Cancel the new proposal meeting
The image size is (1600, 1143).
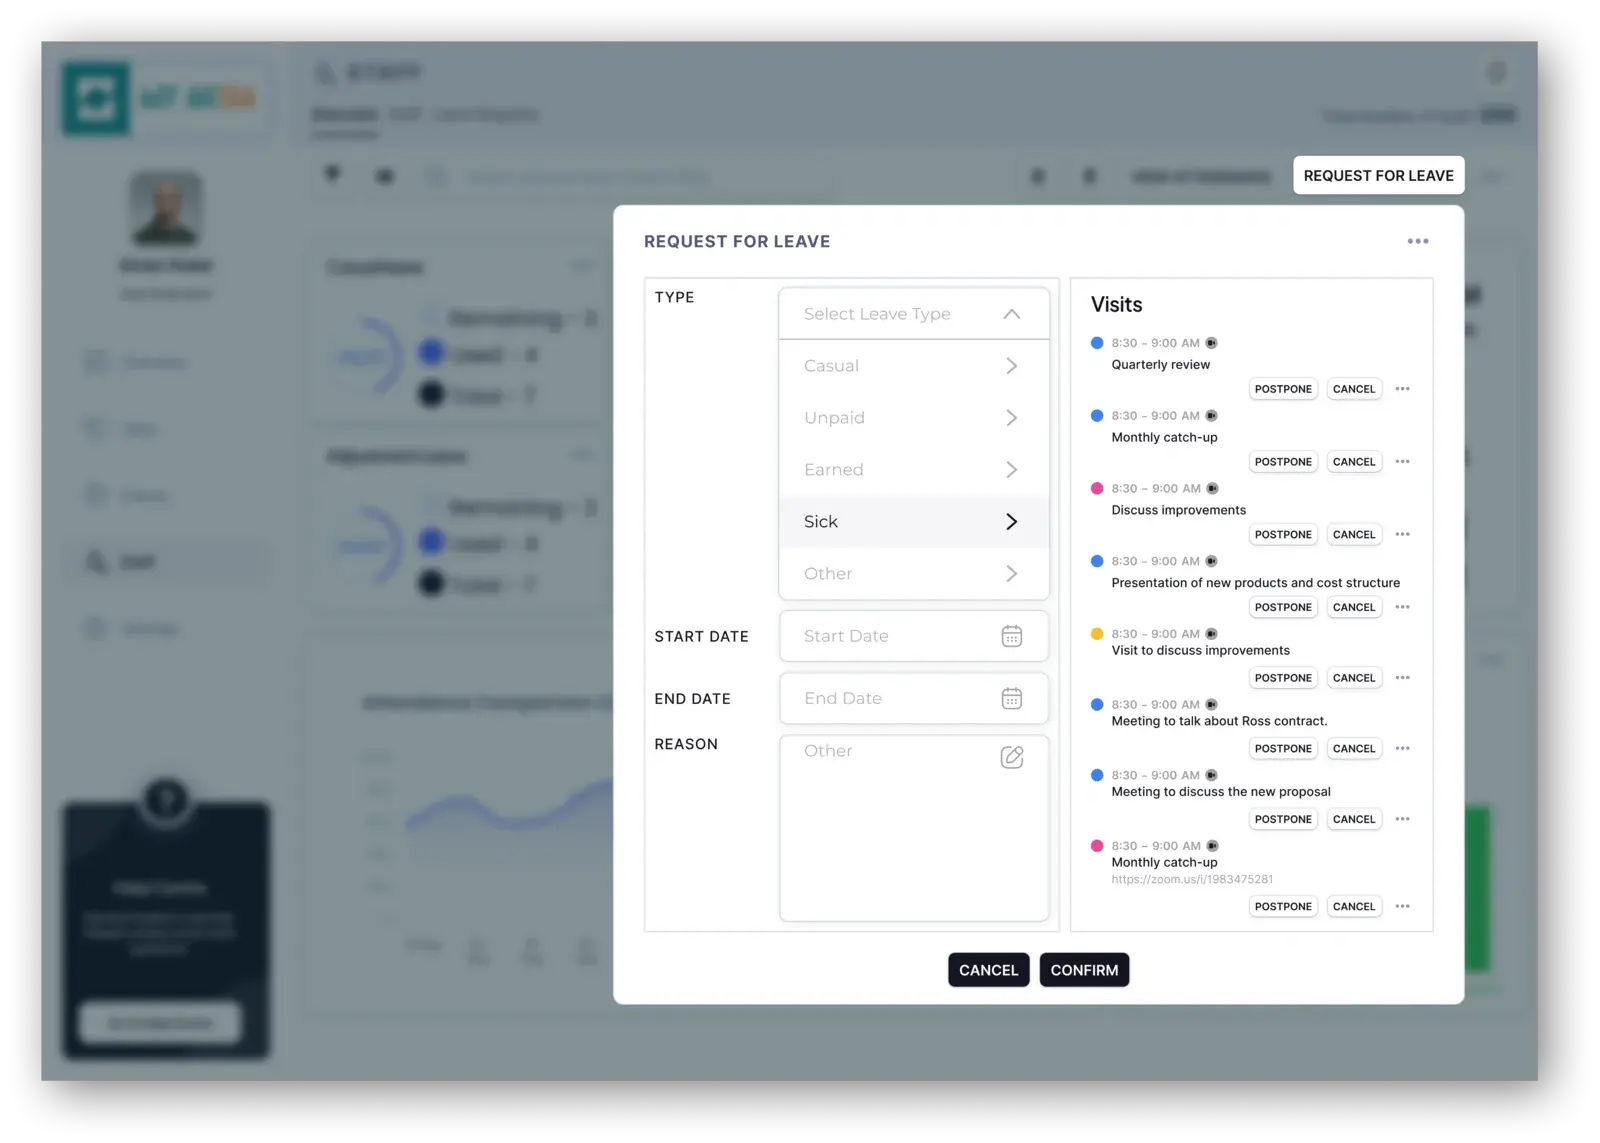point(1354,819)
